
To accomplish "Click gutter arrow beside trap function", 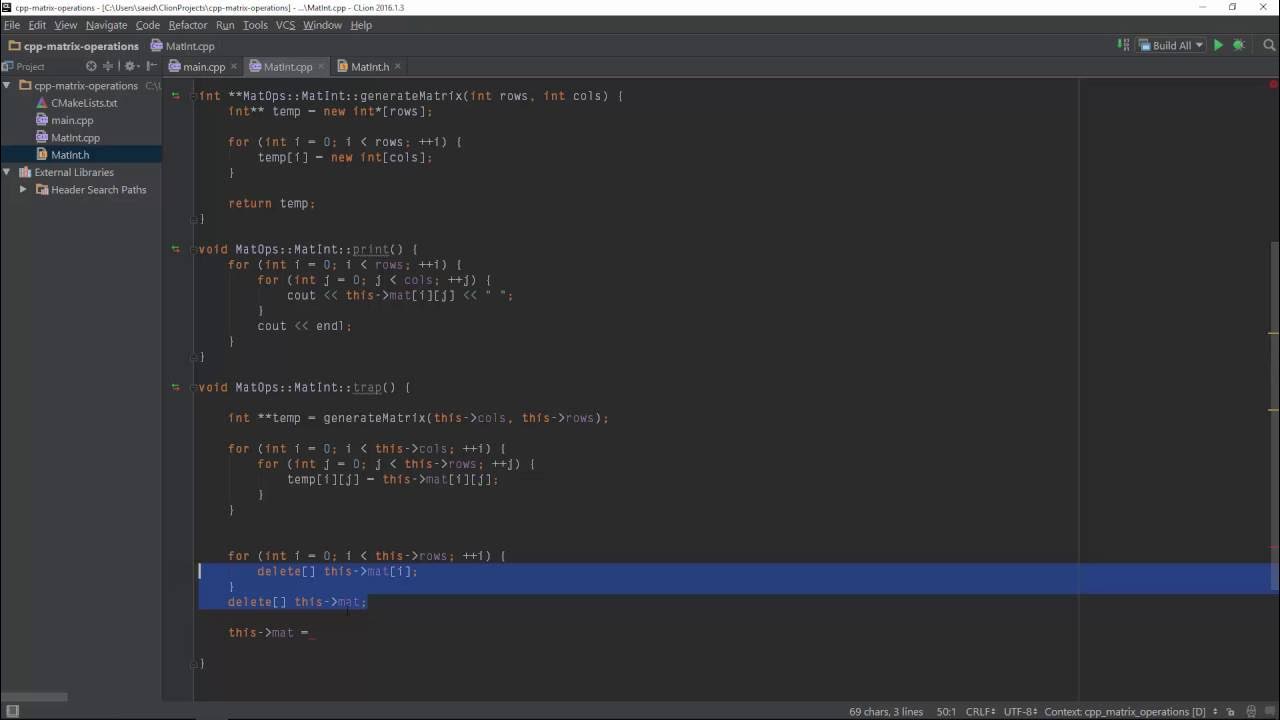I will point(175,387).
